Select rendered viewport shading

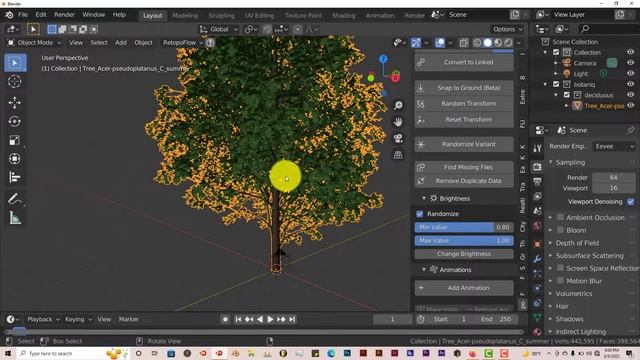[x=508, y=42]
